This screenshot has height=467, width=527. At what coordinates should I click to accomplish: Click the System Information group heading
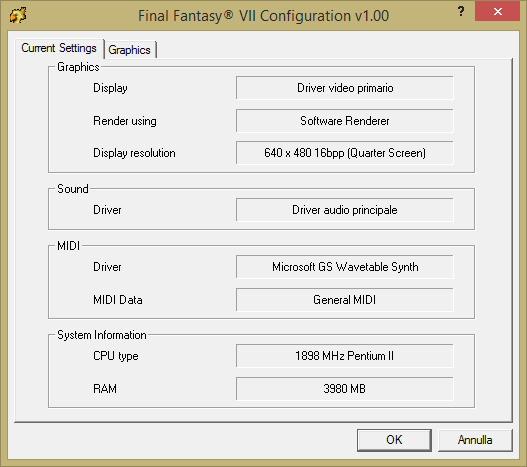point(102,335)
